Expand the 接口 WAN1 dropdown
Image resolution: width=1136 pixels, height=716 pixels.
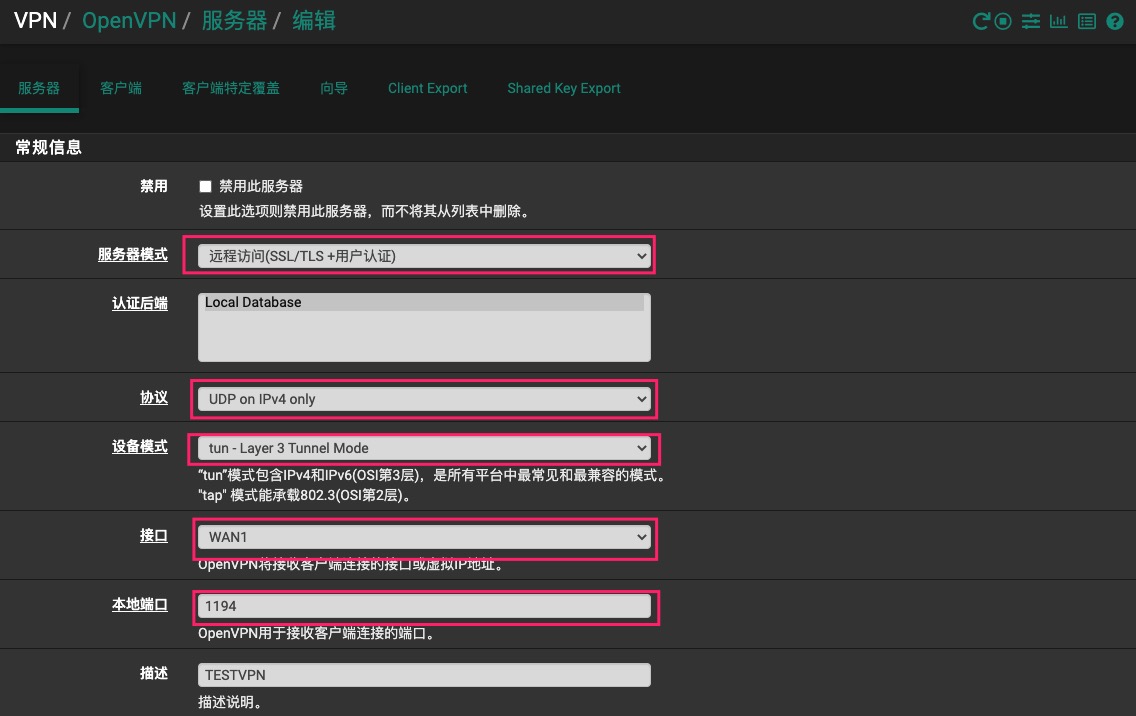click(424, 537)
